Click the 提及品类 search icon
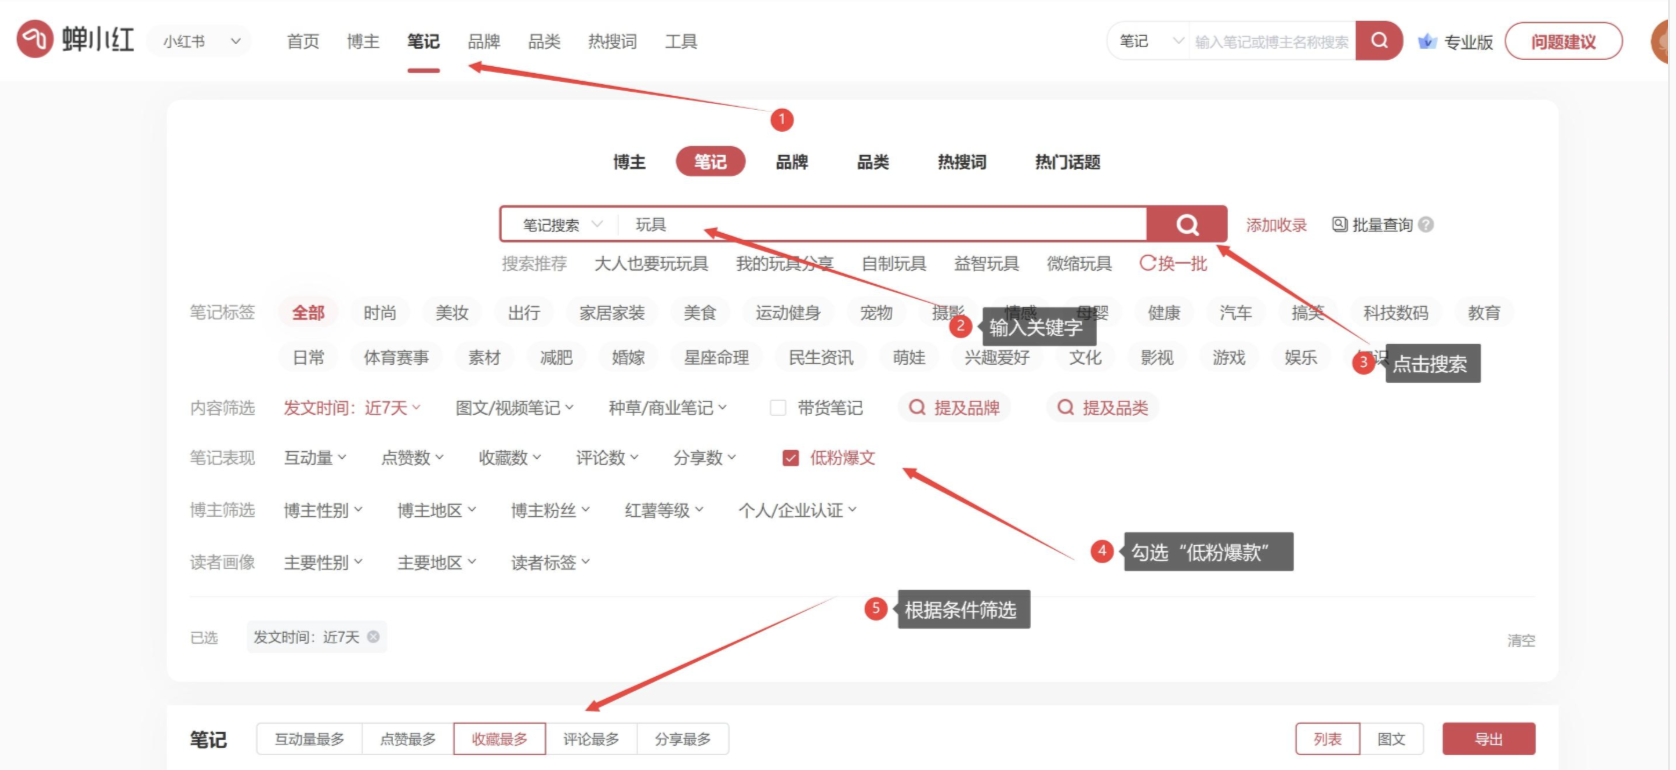This screenshot has height=770, width=1676. click(1066, 408)
